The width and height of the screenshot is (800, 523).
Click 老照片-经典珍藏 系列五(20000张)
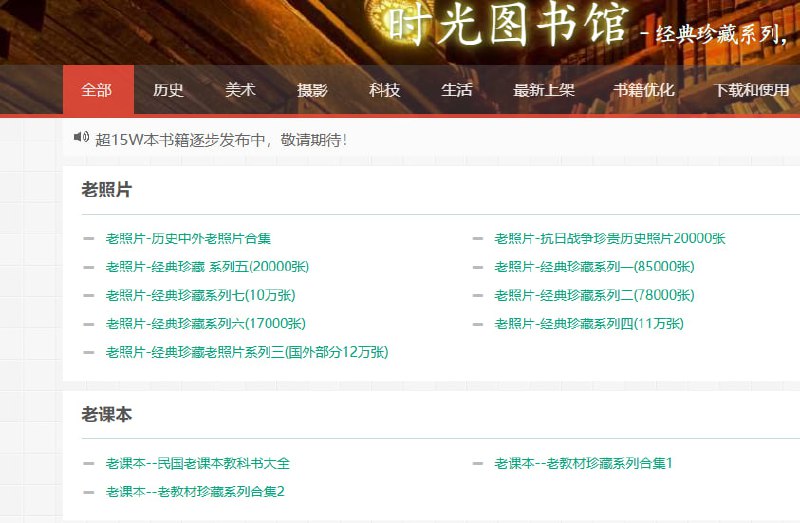pos(207,267)
